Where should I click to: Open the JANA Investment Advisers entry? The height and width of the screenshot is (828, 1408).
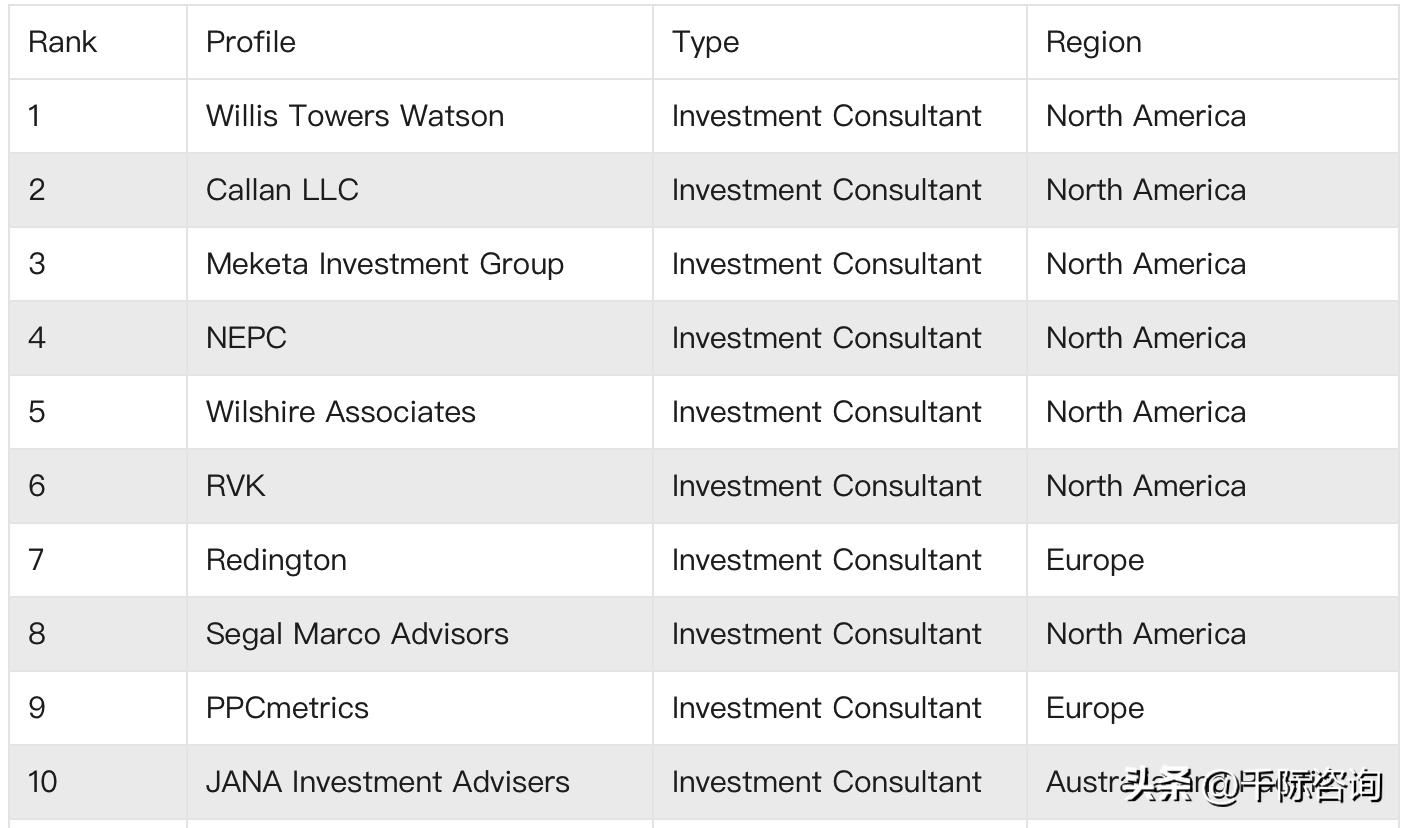click(x=388, y=782)
